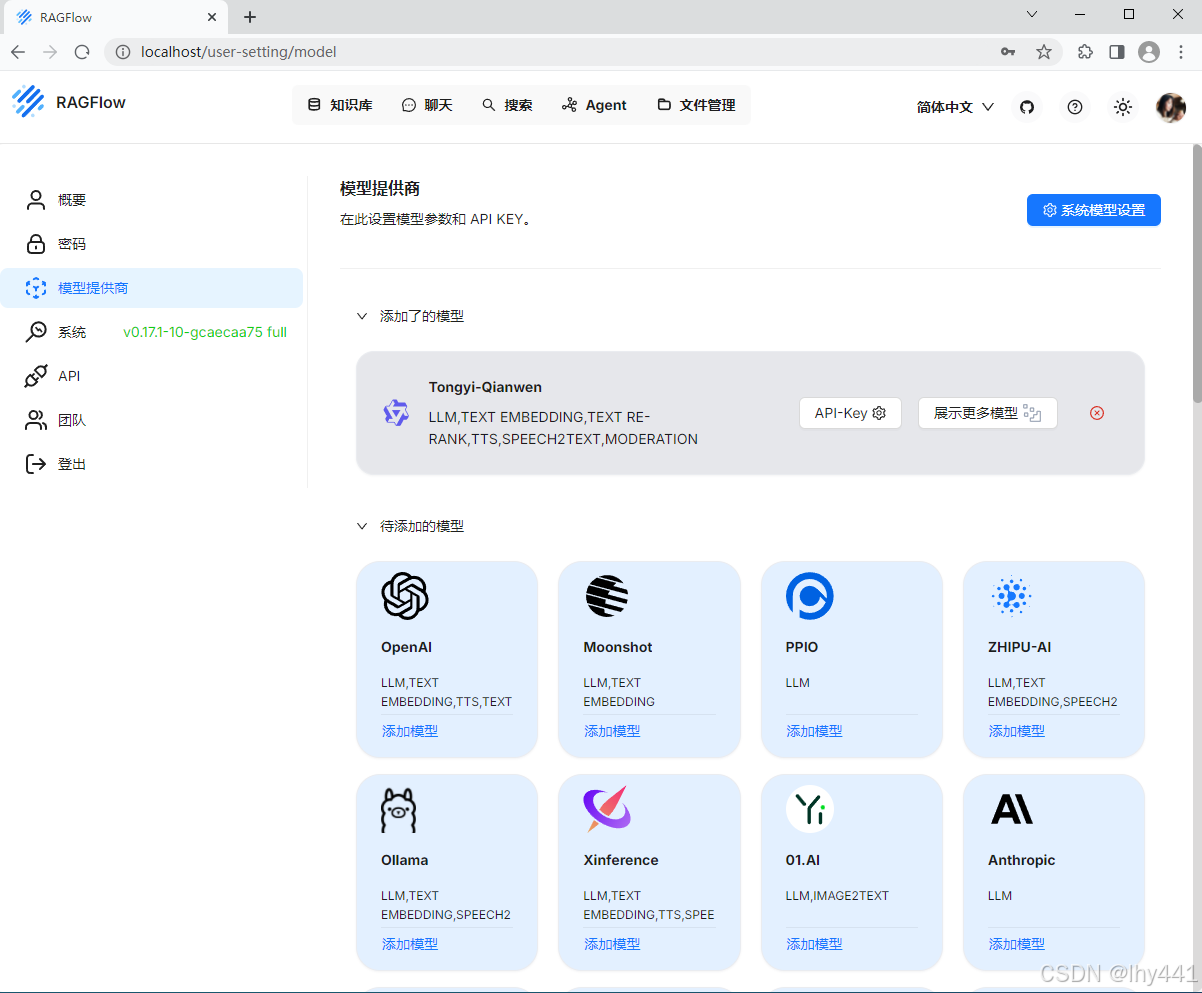Open Chrome three-dot menu
Viewport: 1202px width, 993px height.
click(x=1180, y=52)
